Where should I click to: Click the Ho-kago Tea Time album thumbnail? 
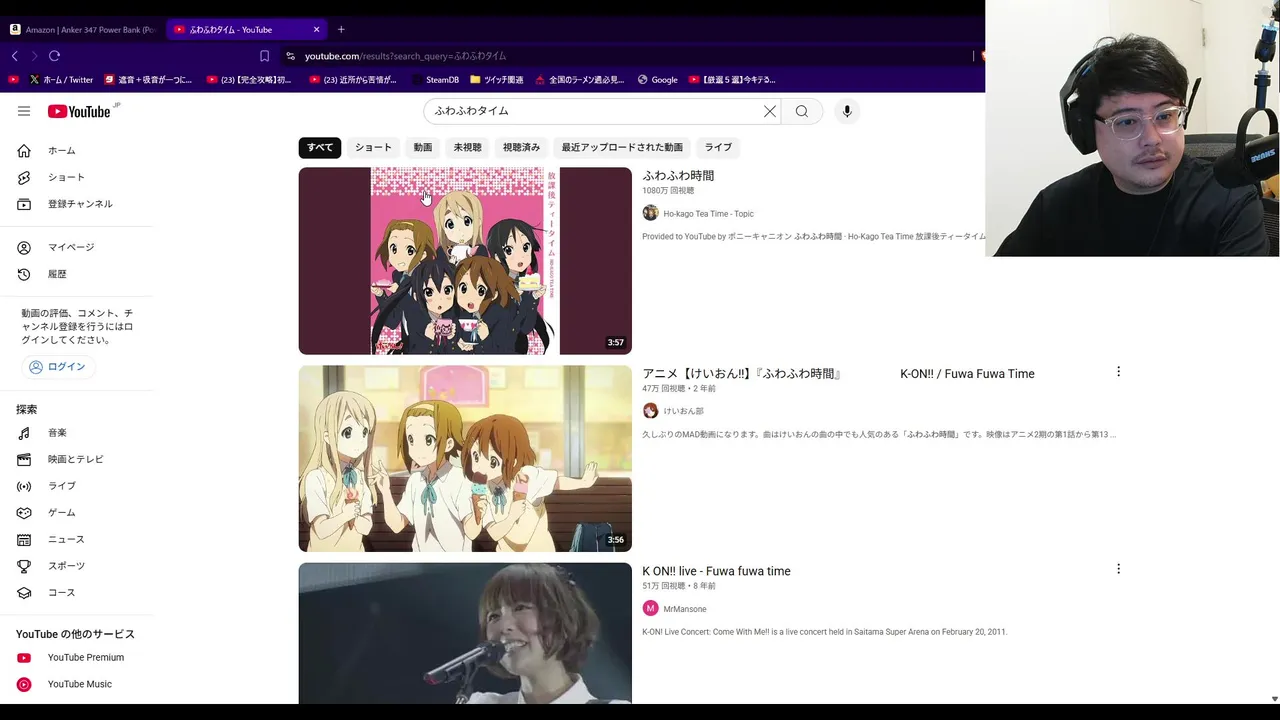pos(465,261)
